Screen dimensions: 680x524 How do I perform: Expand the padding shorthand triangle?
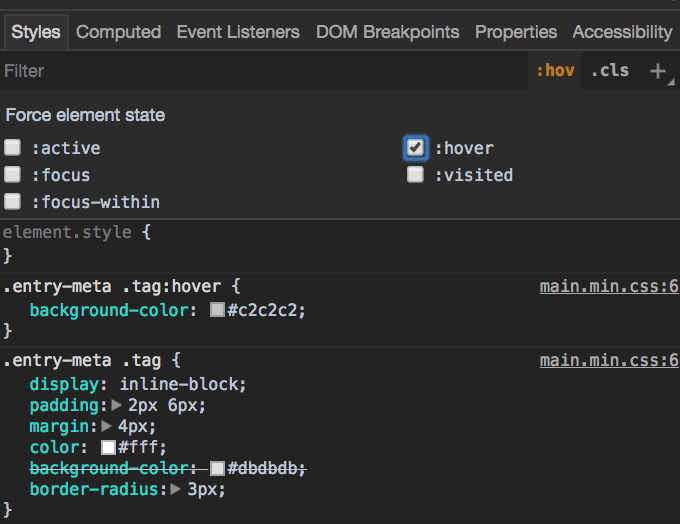[x=117, y=406]
